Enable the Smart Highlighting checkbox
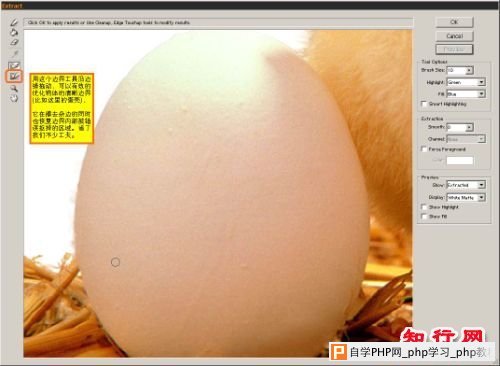 coord(424,104)
